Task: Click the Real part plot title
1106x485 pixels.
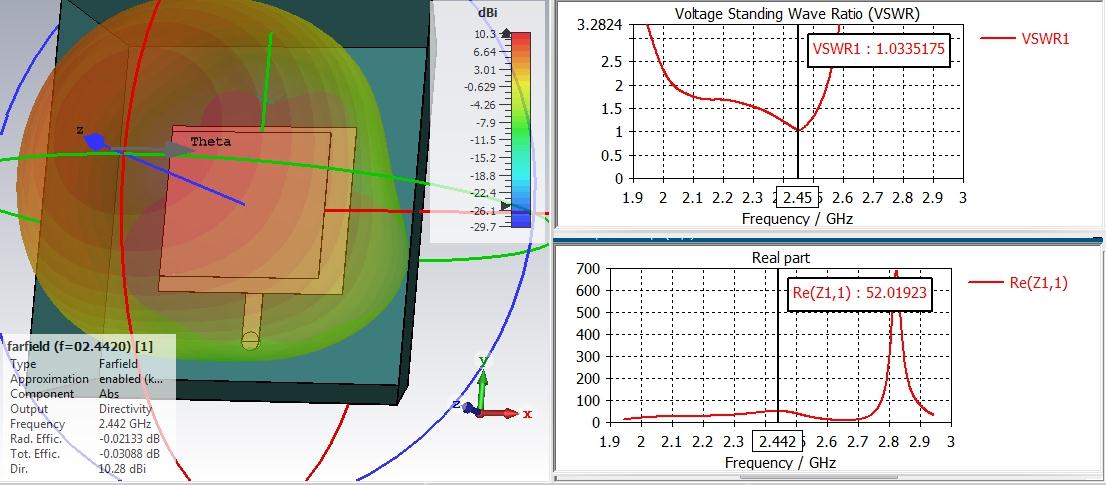Action: pos(780,258)
